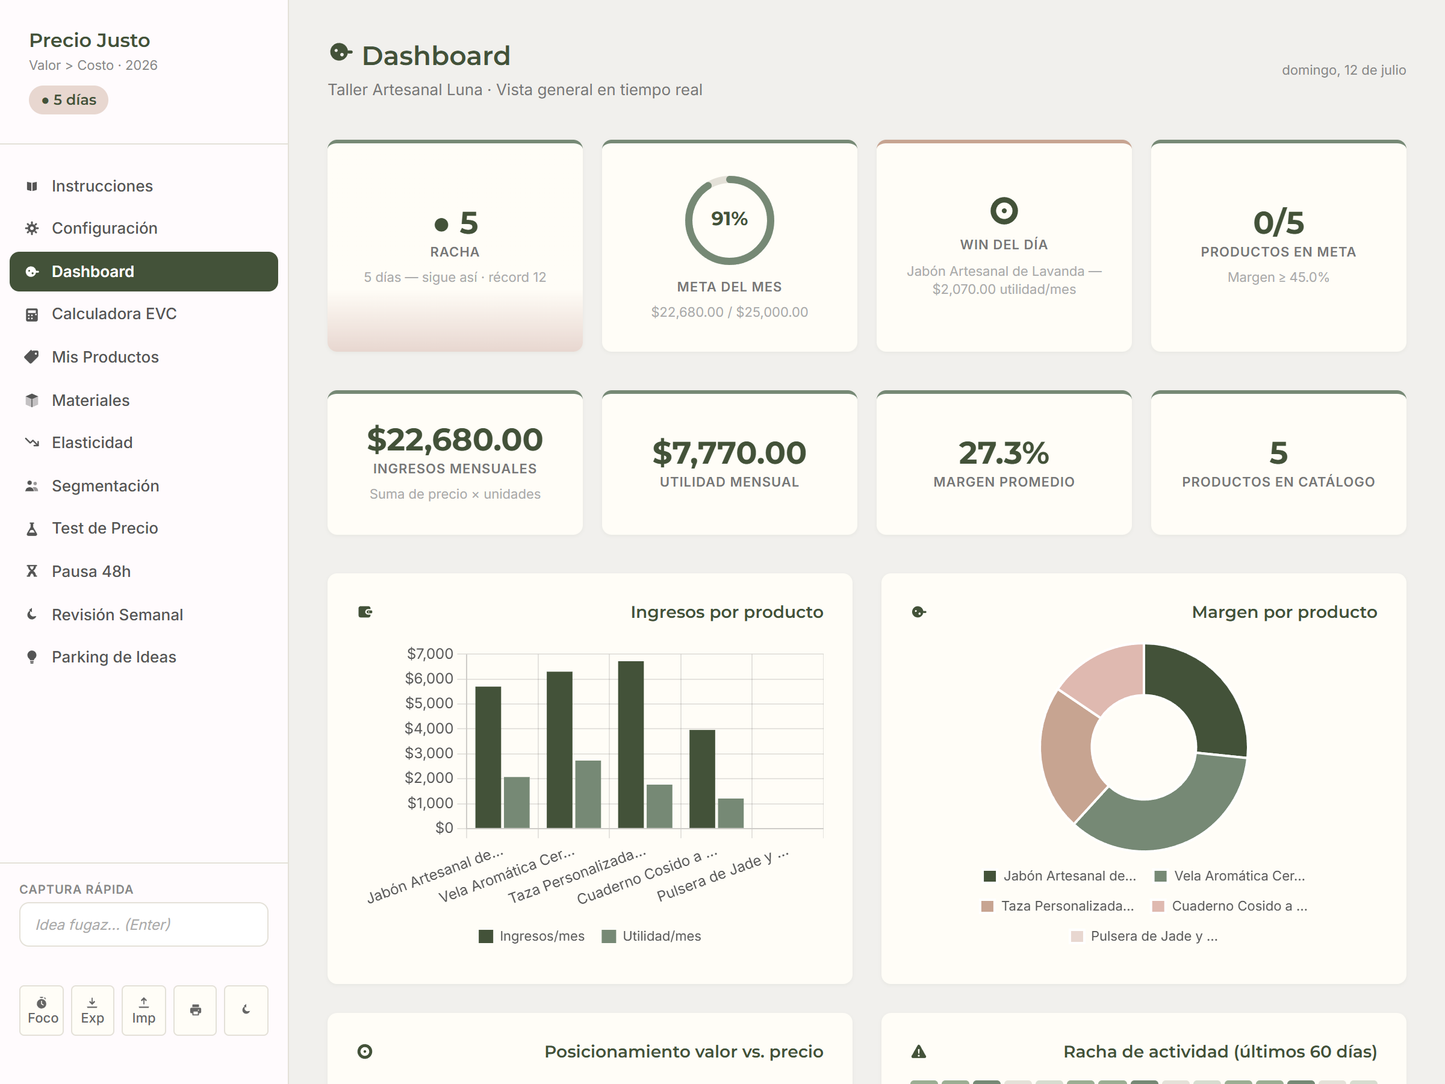
Task: Click the tallest dark bar for Taza Personalizada
Action: [x=631, y=744]
